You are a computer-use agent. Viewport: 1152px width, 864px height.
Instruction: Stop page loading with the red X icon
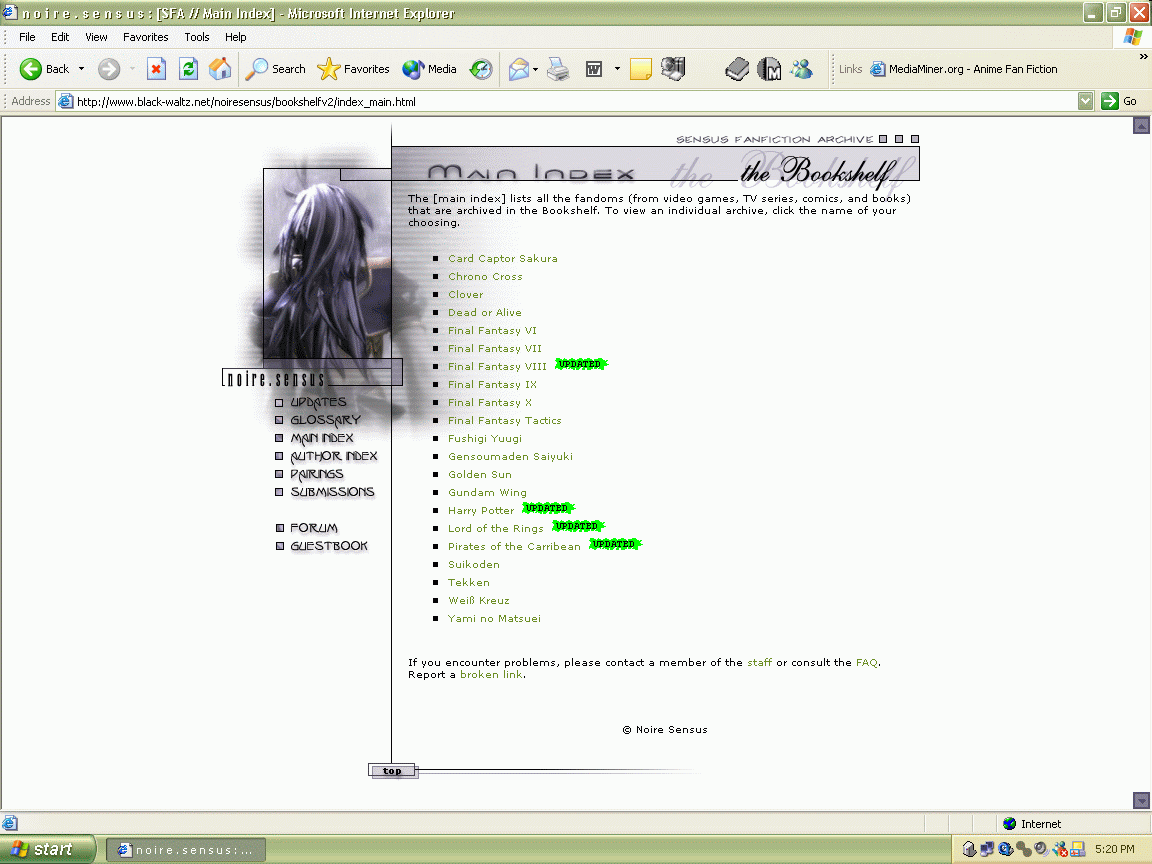(156, 69)
